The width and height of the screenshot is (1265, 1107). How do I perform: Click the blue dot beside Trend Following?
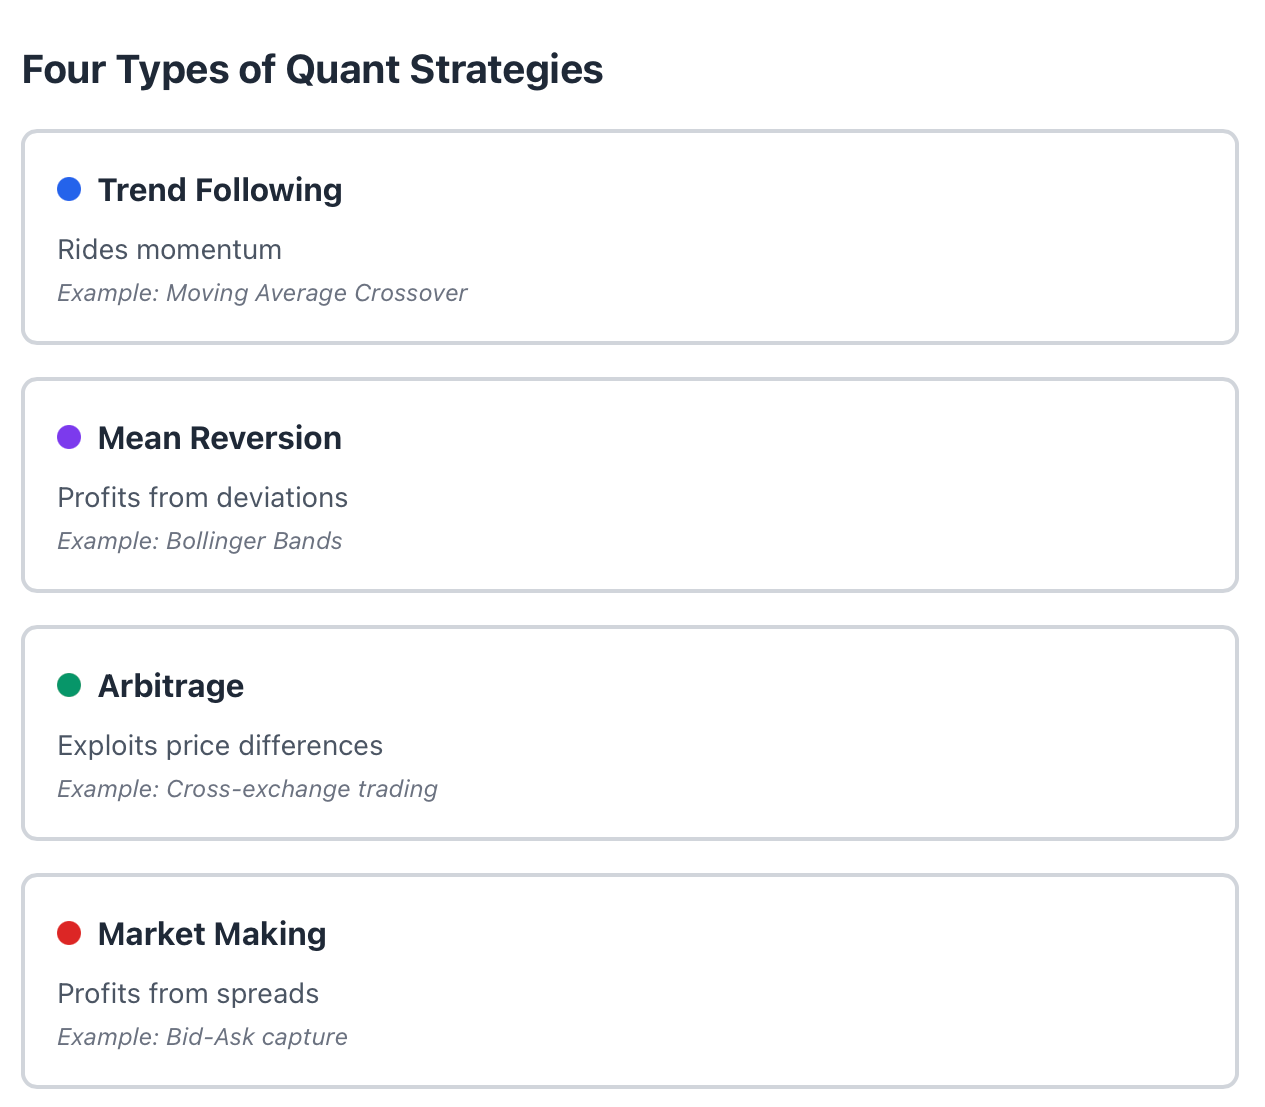[69, 189]
